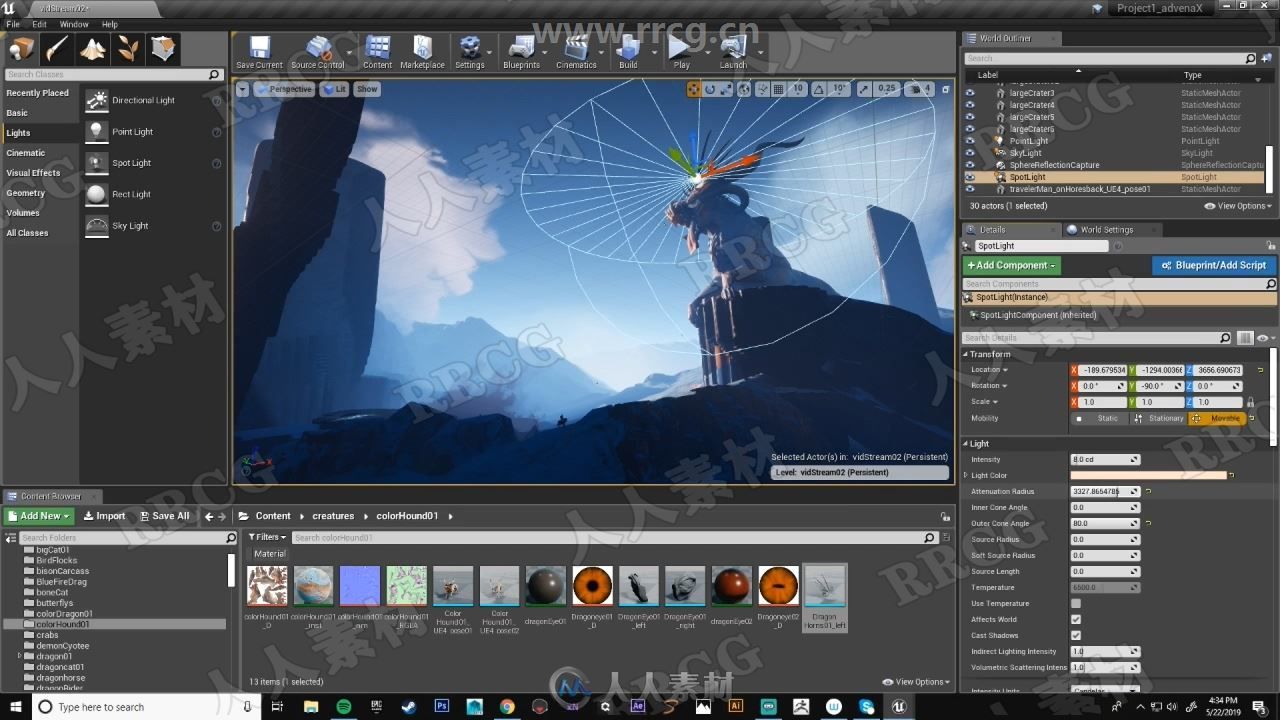The width and height of the screenshot is (1280, 720).
Task: Collapse the Transform section
Action: 966,354
